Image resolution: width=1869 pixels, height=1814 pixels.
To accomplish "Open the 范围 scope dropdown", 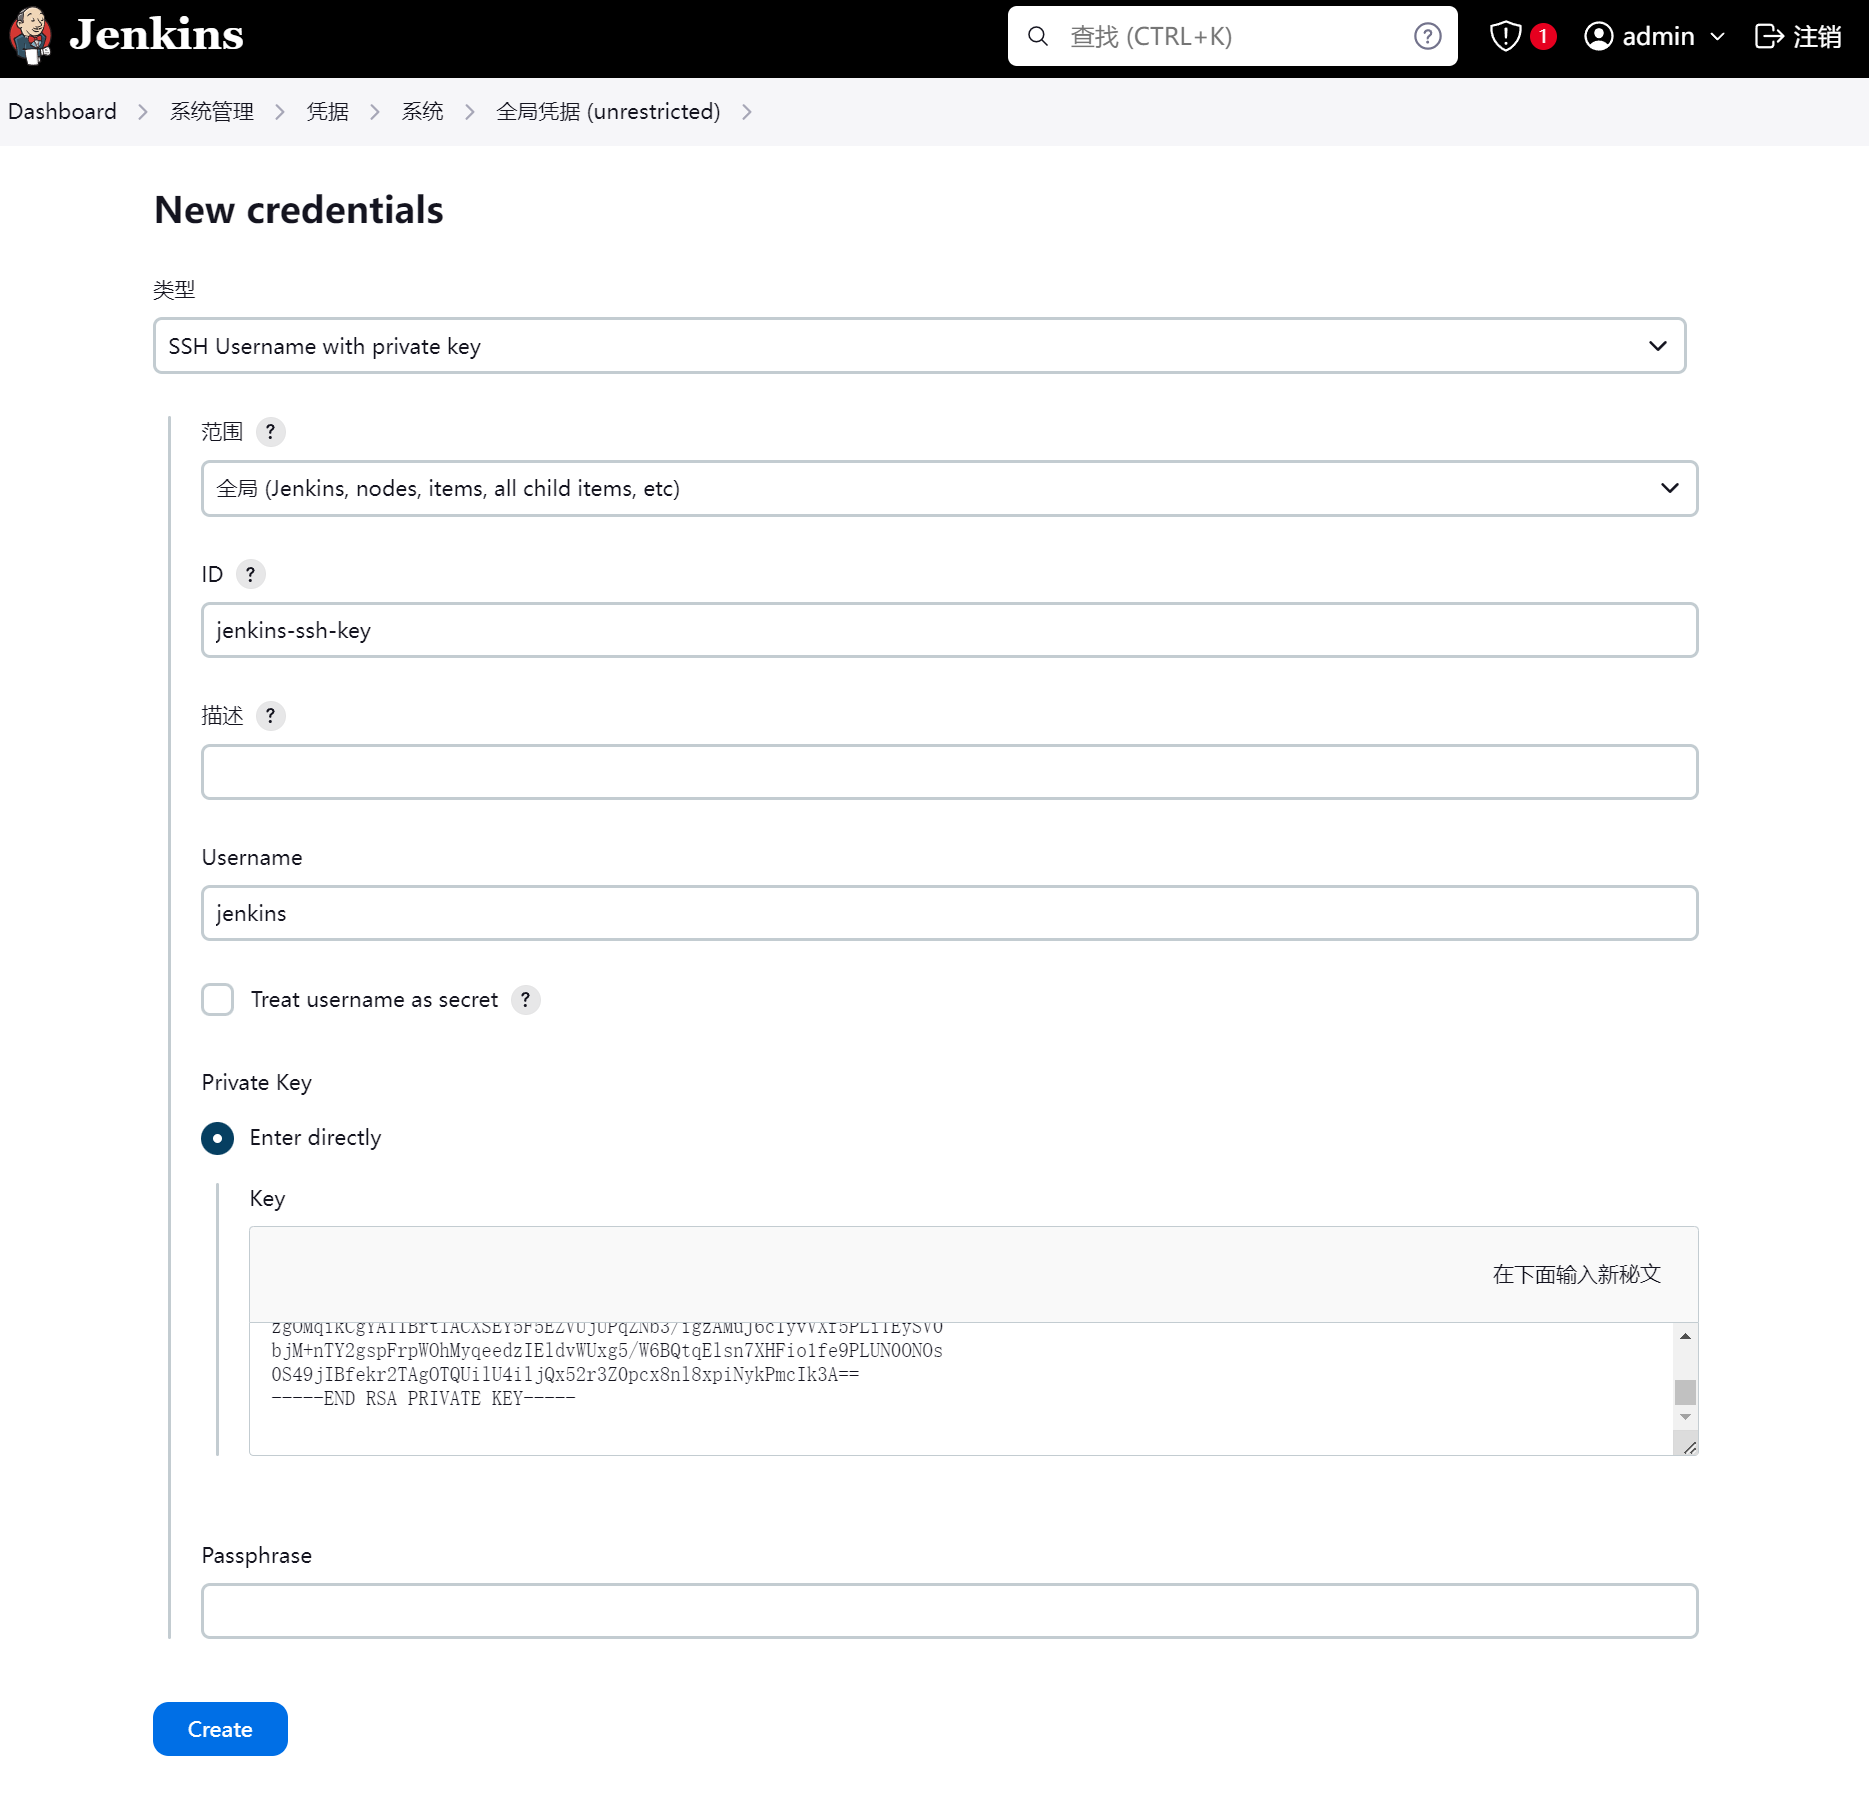I will (x=949, y=488).
